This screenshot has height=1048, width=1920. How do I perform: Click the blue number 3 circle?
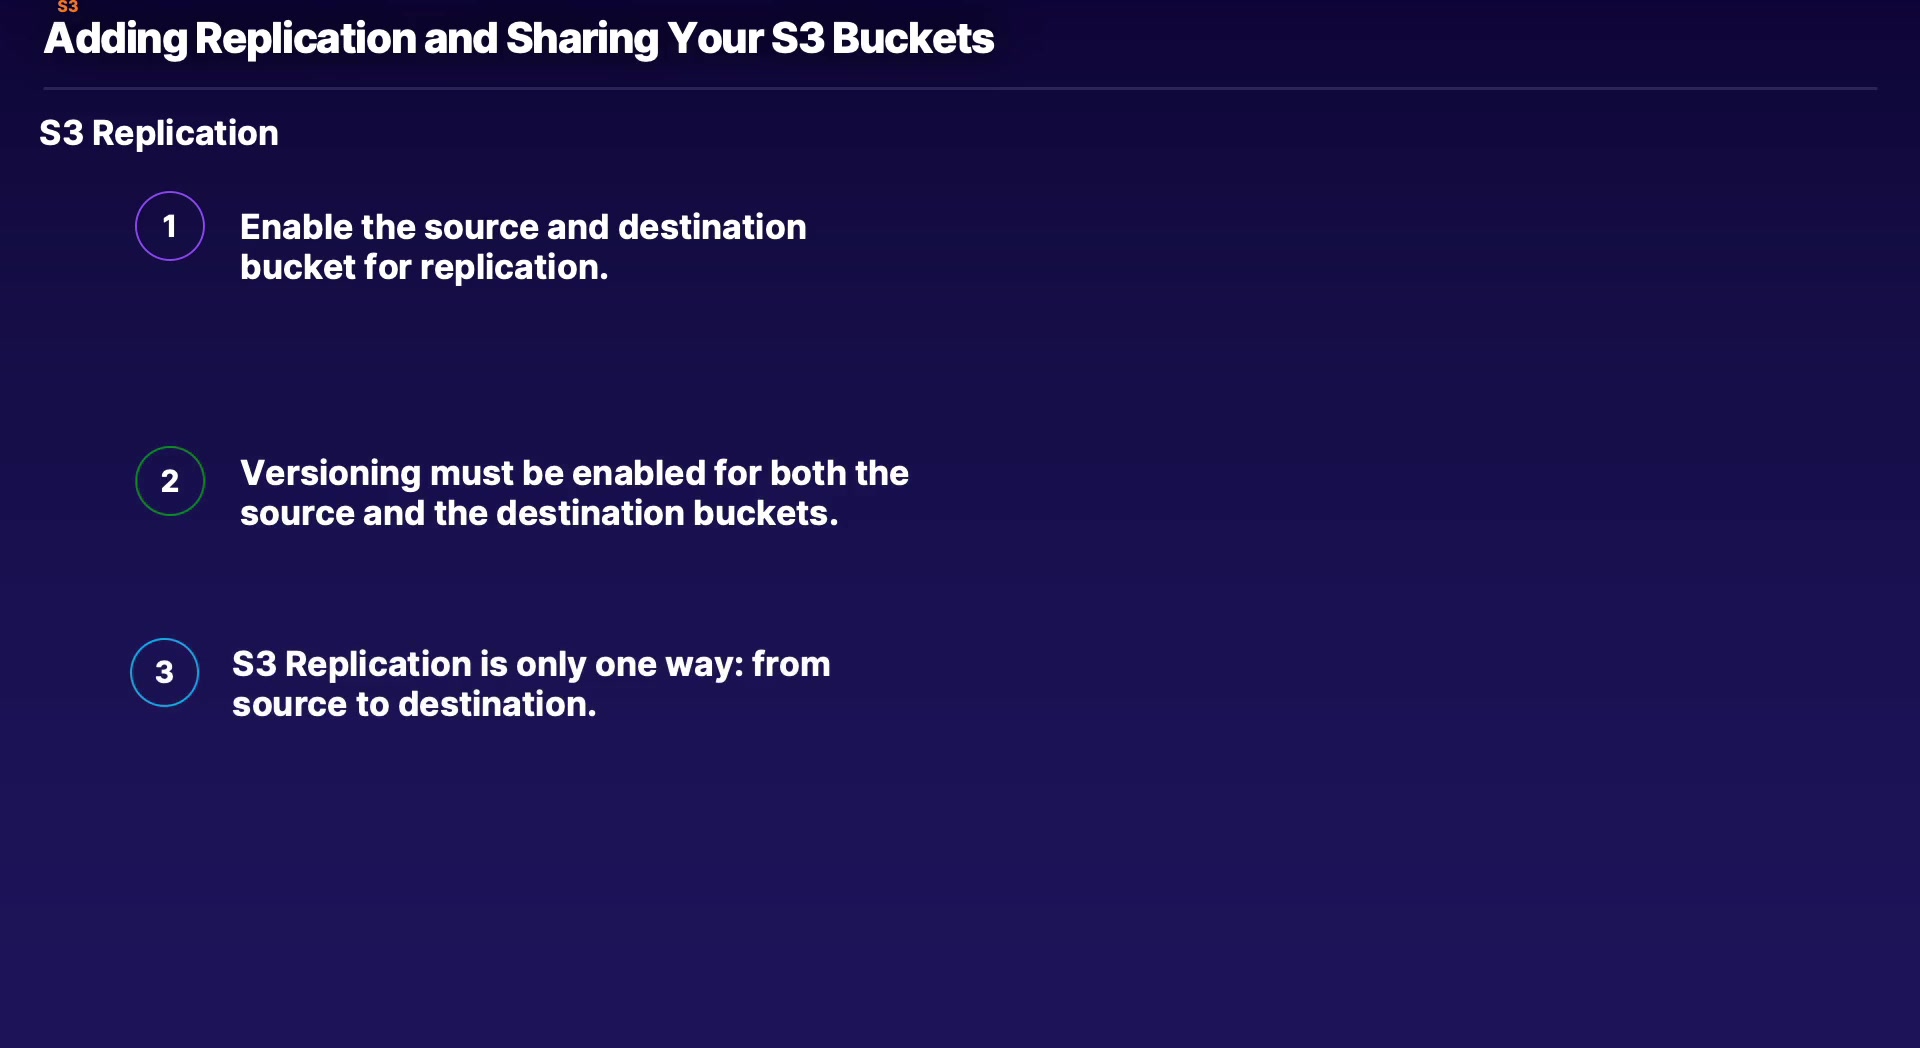pos(165,672)
